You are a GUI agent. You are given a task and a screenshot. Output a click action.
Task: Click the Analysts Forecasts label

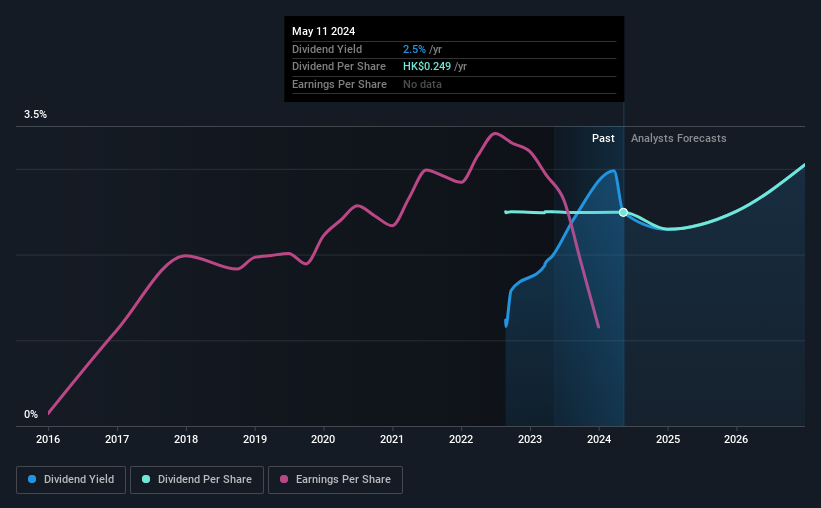pos(679,138)
